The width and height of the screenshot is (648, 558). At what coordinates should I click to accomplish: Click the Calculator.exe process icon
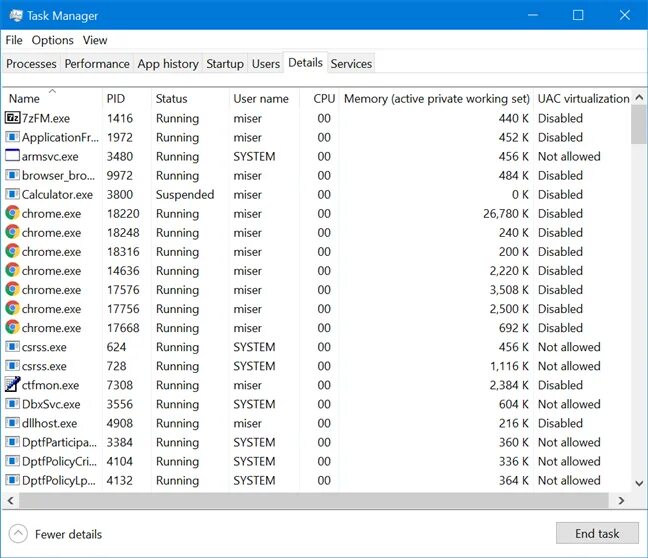coord(12,194)
